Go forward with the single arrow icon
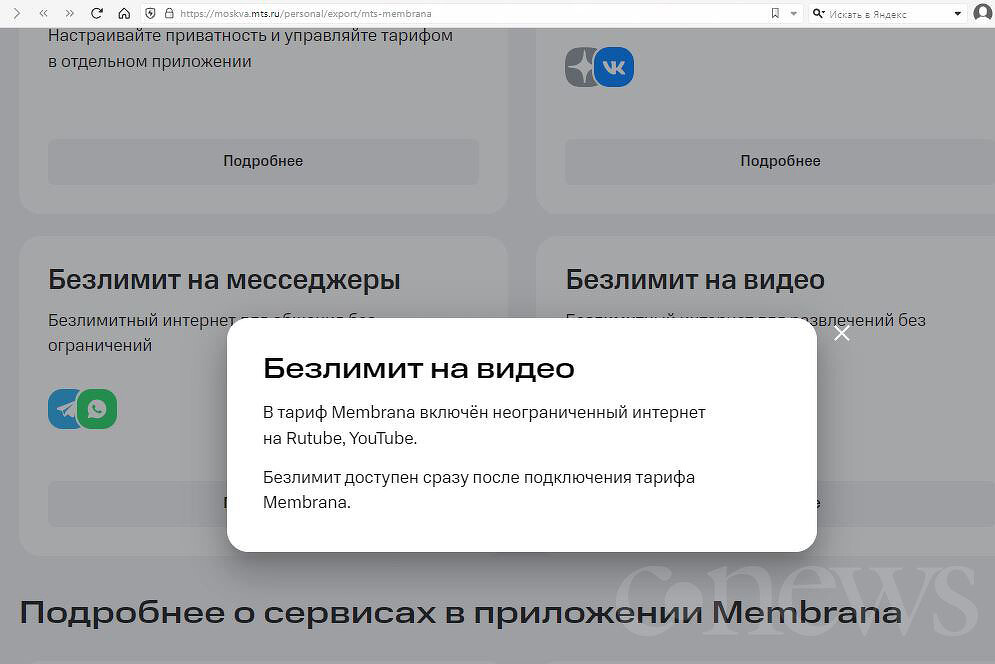995x664 pixels. 16,13
